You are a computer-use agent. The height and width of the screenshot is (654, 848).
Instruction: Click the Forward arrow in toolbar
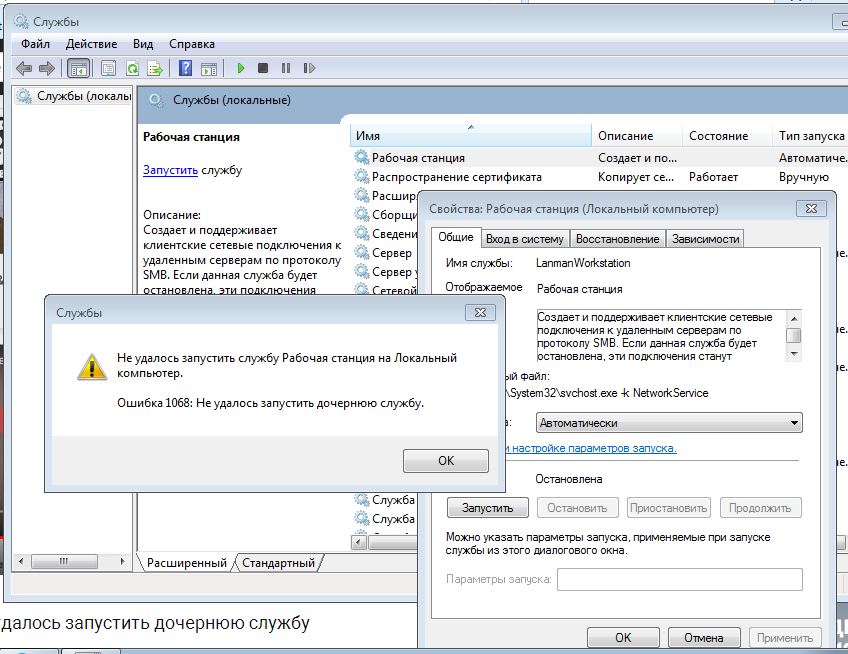[46, 69]
